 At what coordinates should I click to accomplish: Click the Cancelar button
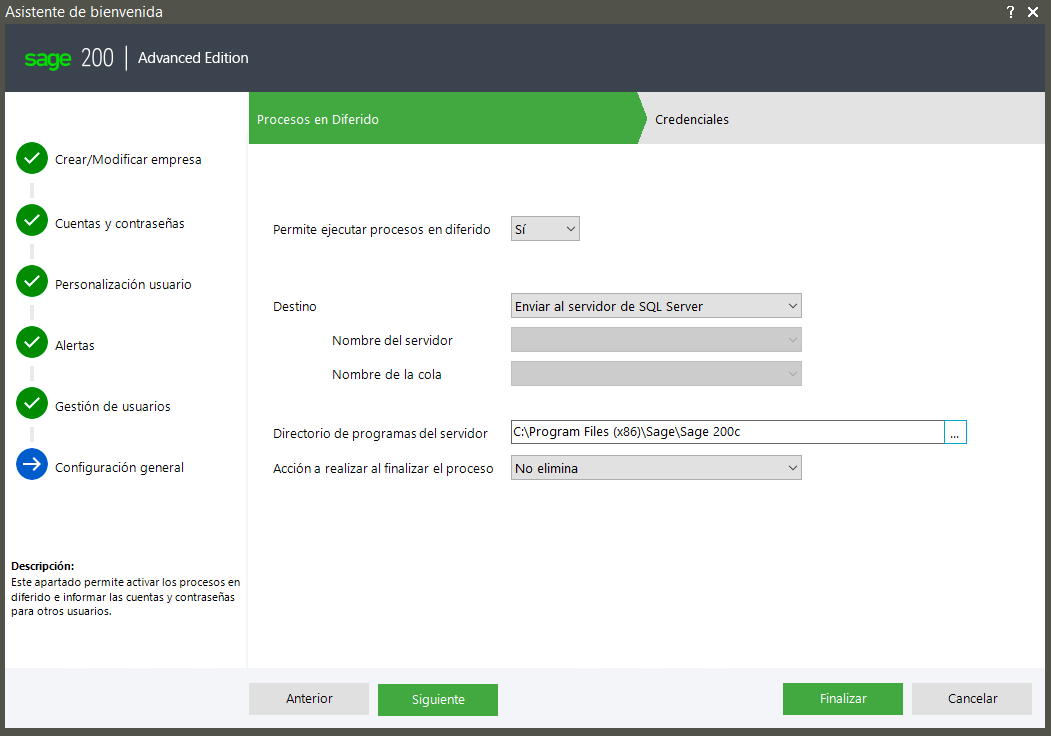pyautogui.click(x=972, y=698)
